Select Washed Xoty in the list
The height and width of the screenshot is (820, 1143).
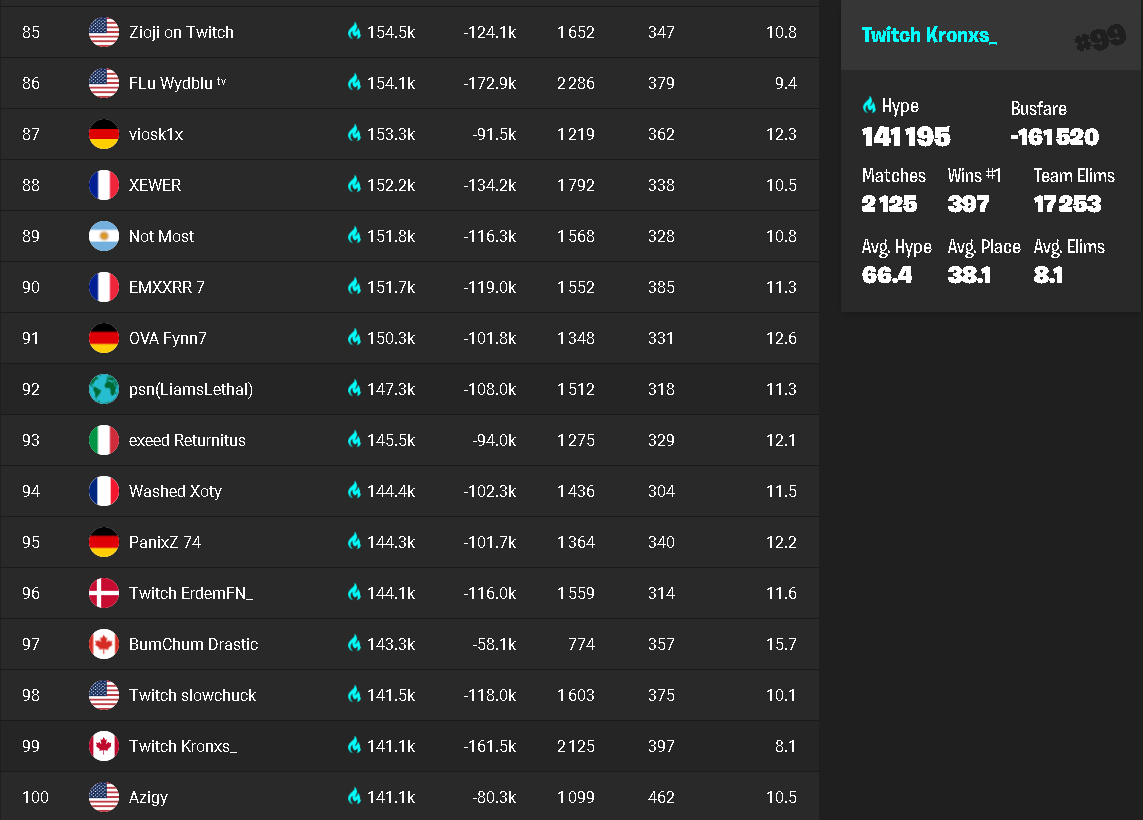[175, 491]
